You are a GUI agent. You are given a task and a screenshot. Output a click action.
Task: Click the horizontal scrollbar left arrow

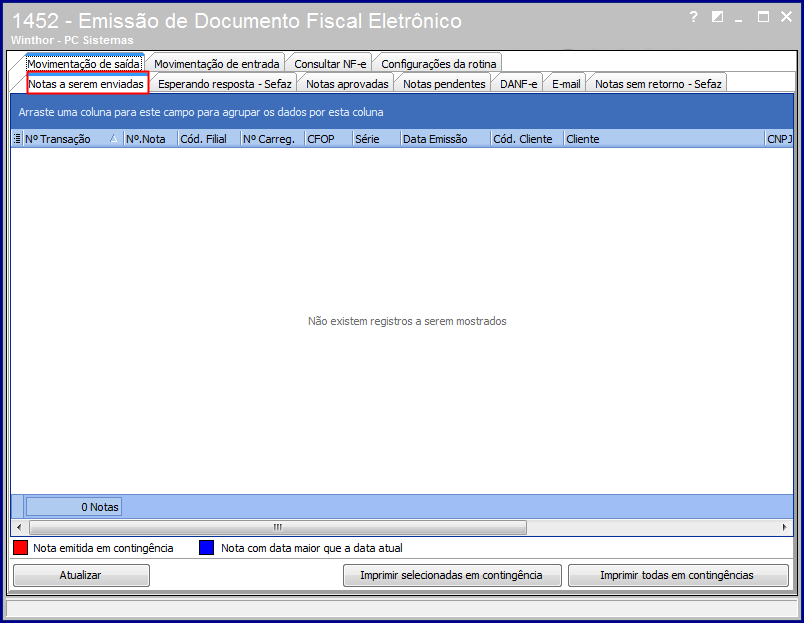(19, 527)
